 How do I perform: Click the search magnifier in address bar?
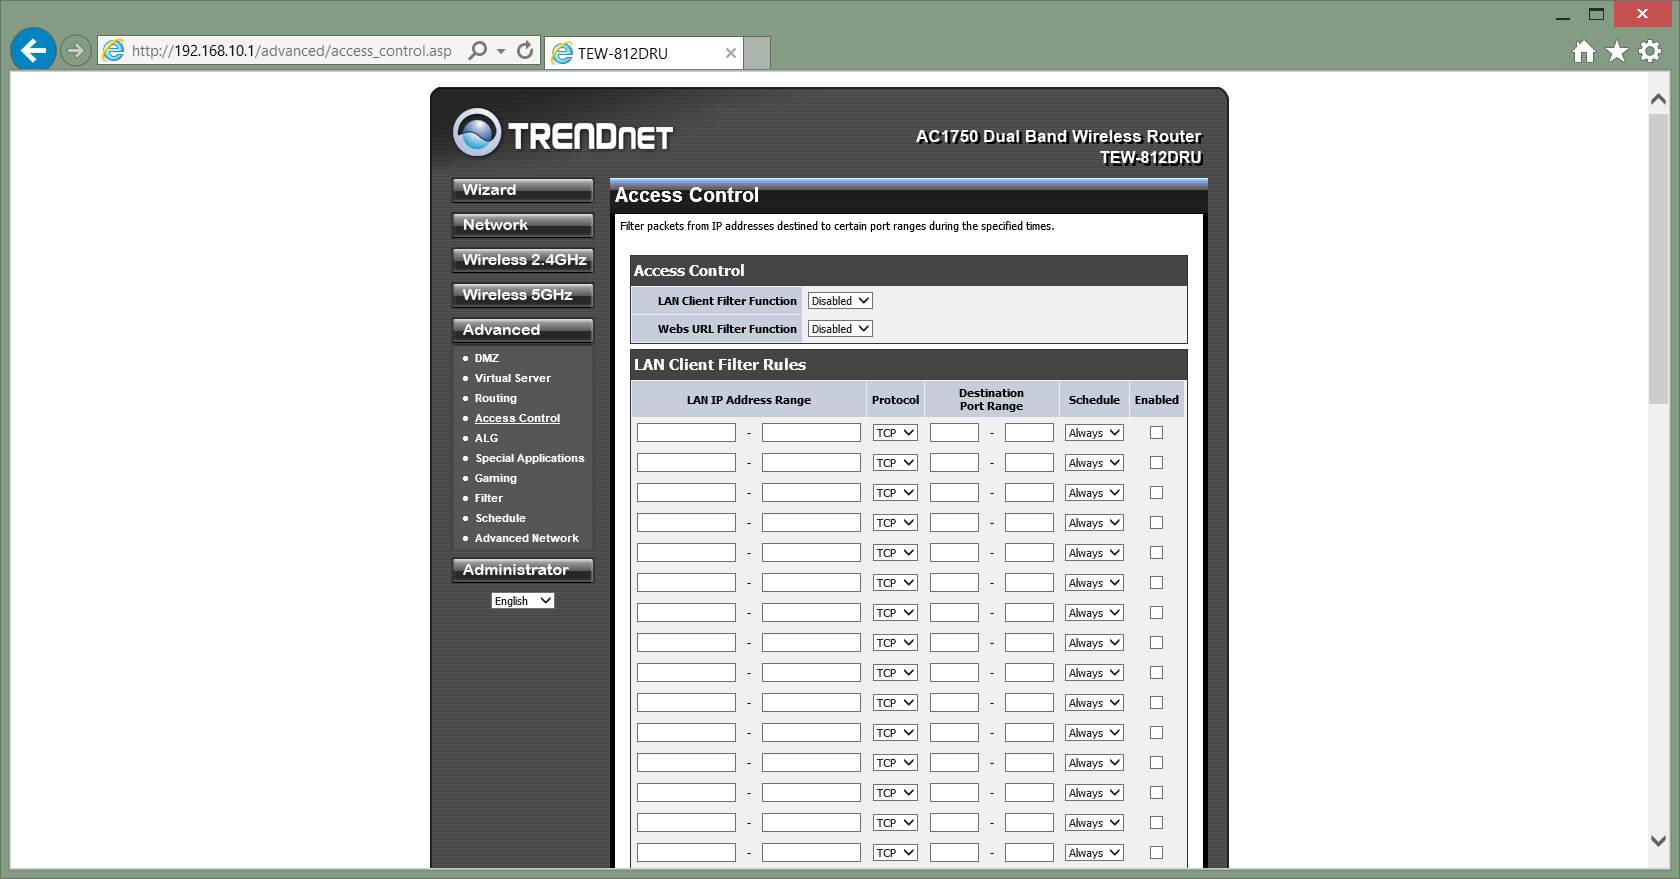478,50
